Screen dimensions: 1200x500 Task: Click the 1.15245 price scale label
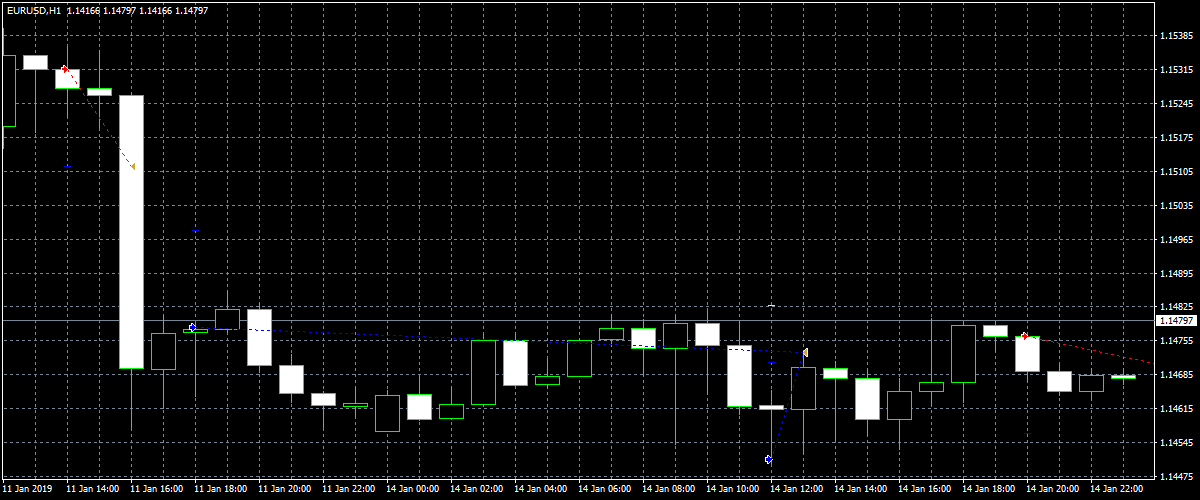click(x=1176, y=104)
